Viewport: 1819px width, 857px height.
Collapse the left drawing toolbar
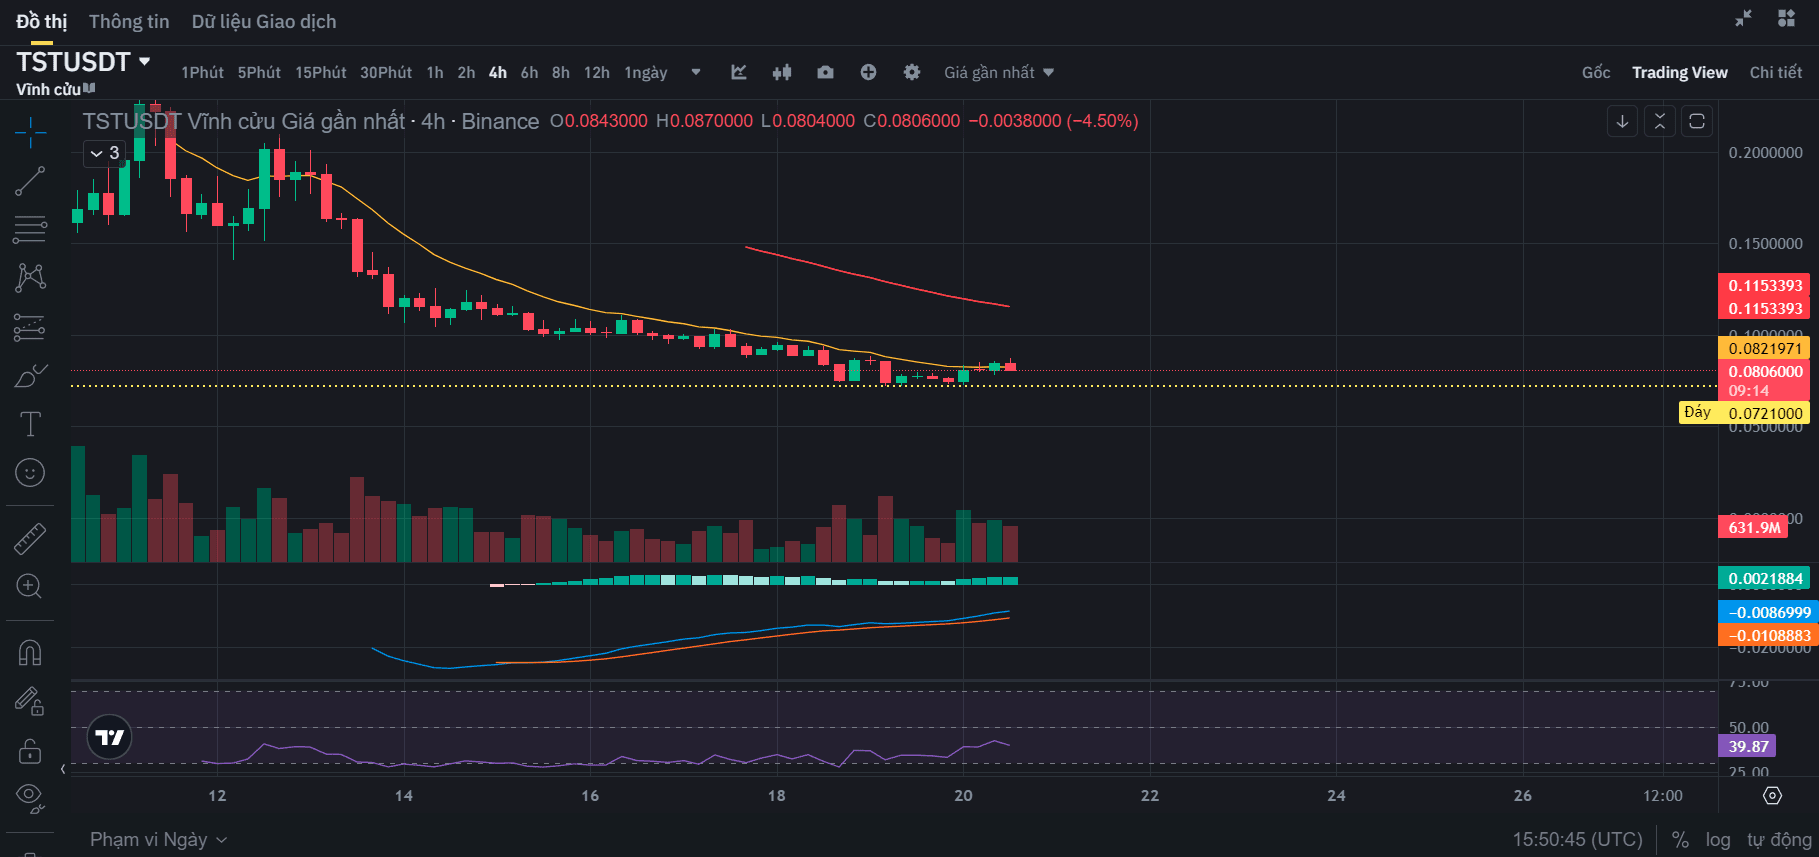[x=63, y=769]
